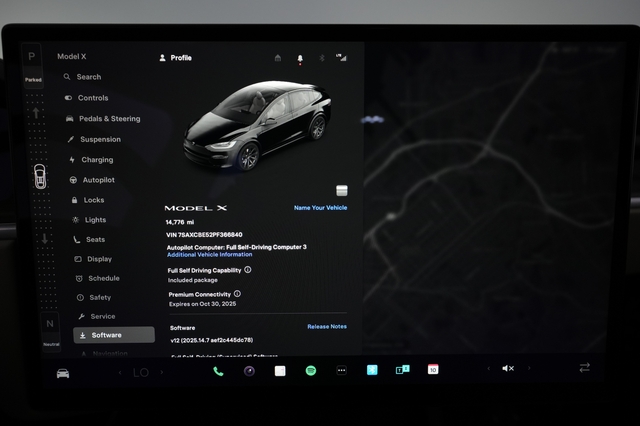Tap the car icon on the drive strip
This screenshot has width=640, height=426.
click(40, 177)
